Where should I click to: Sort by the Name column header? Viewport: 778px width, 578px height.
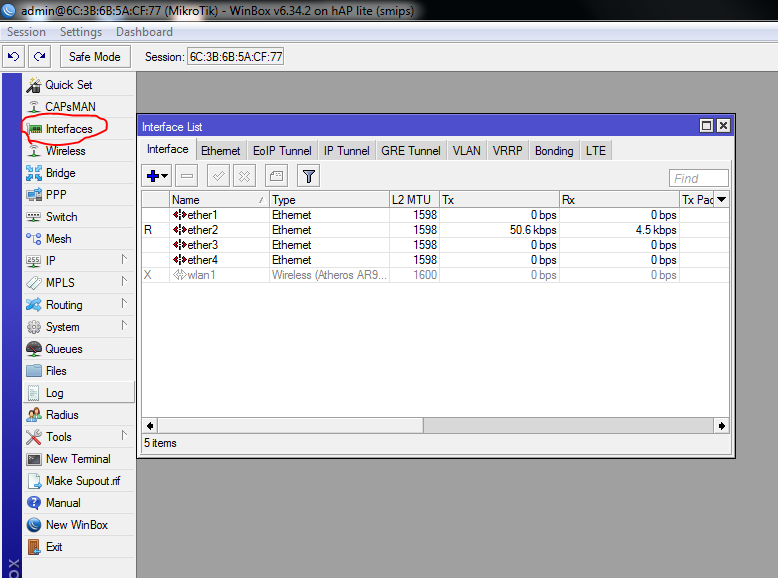click(x=219, y=199)
